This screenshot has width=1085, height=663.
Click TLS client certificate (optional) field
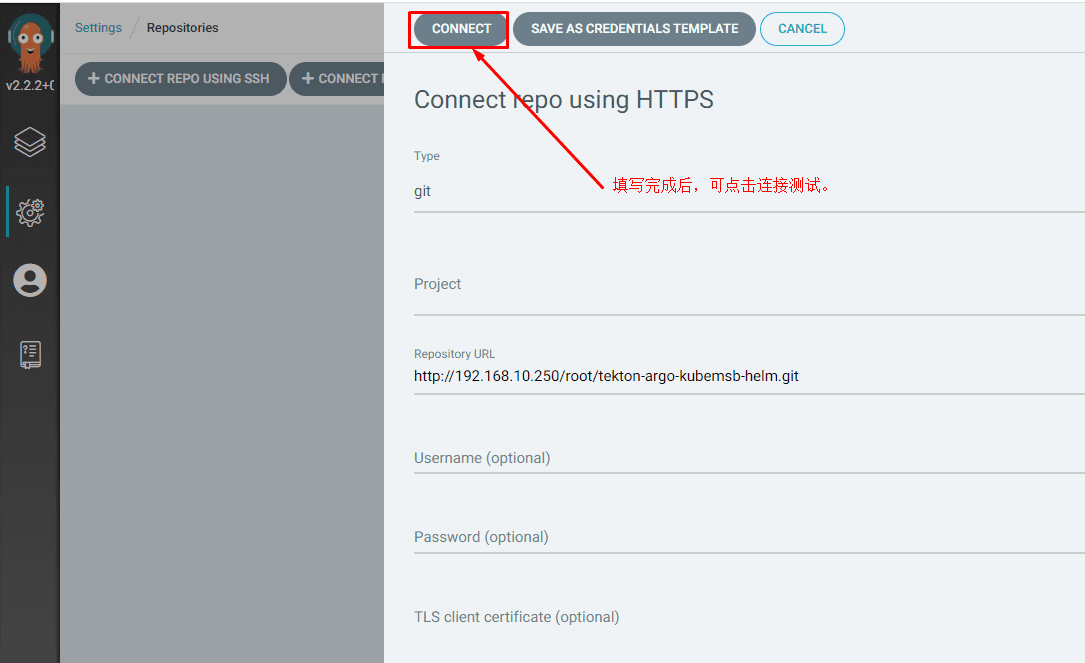(749, 617)
